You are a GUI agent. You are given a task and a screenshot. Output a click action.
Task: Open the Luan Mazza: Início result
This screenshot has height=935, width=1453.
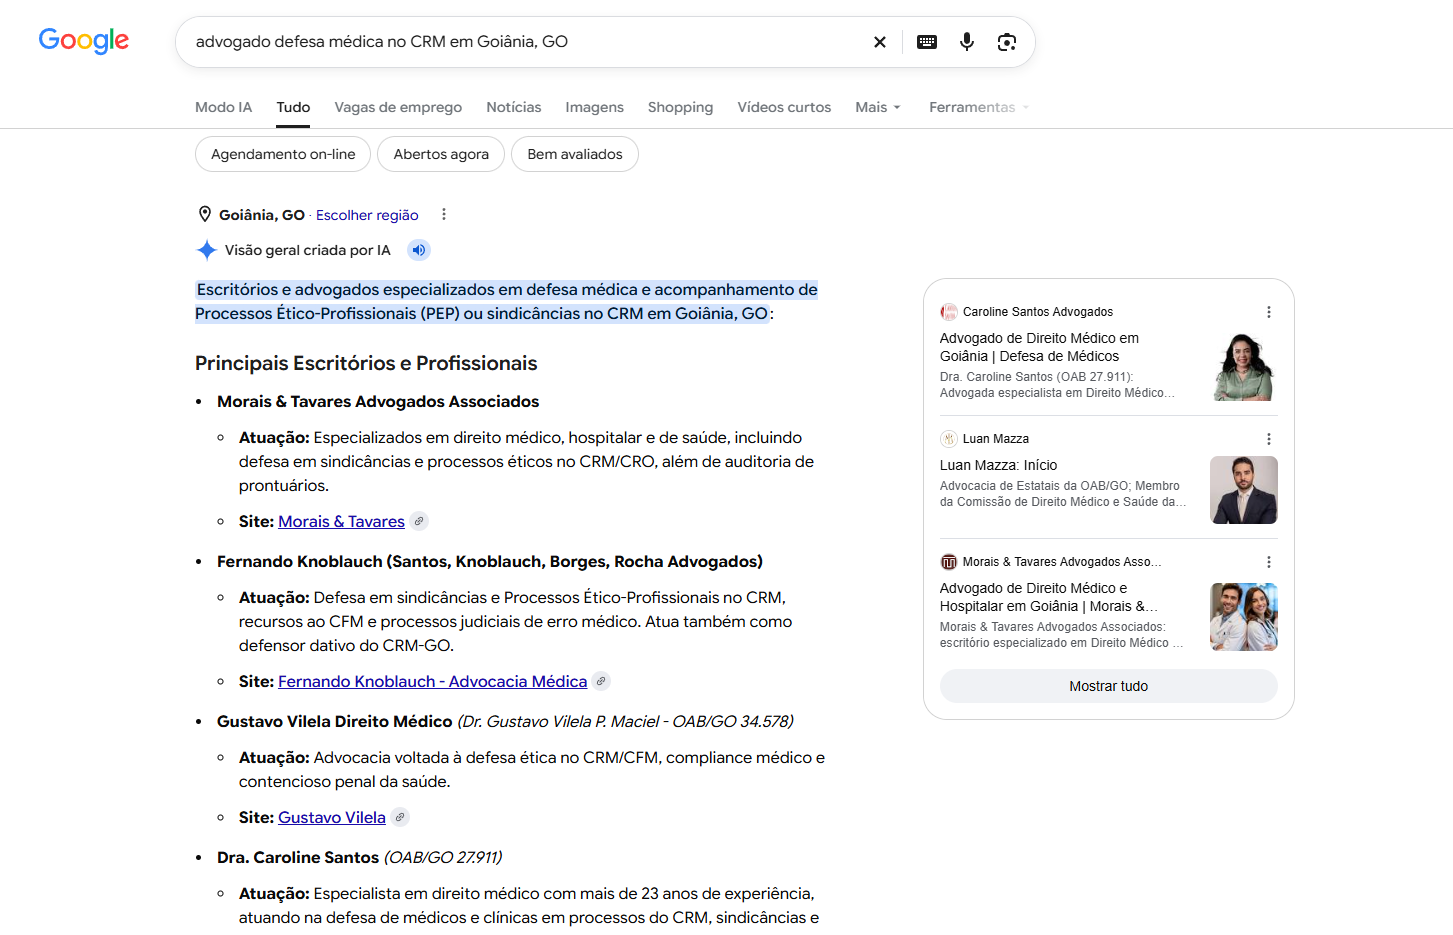pyautogui.click(x=998, y=465)
